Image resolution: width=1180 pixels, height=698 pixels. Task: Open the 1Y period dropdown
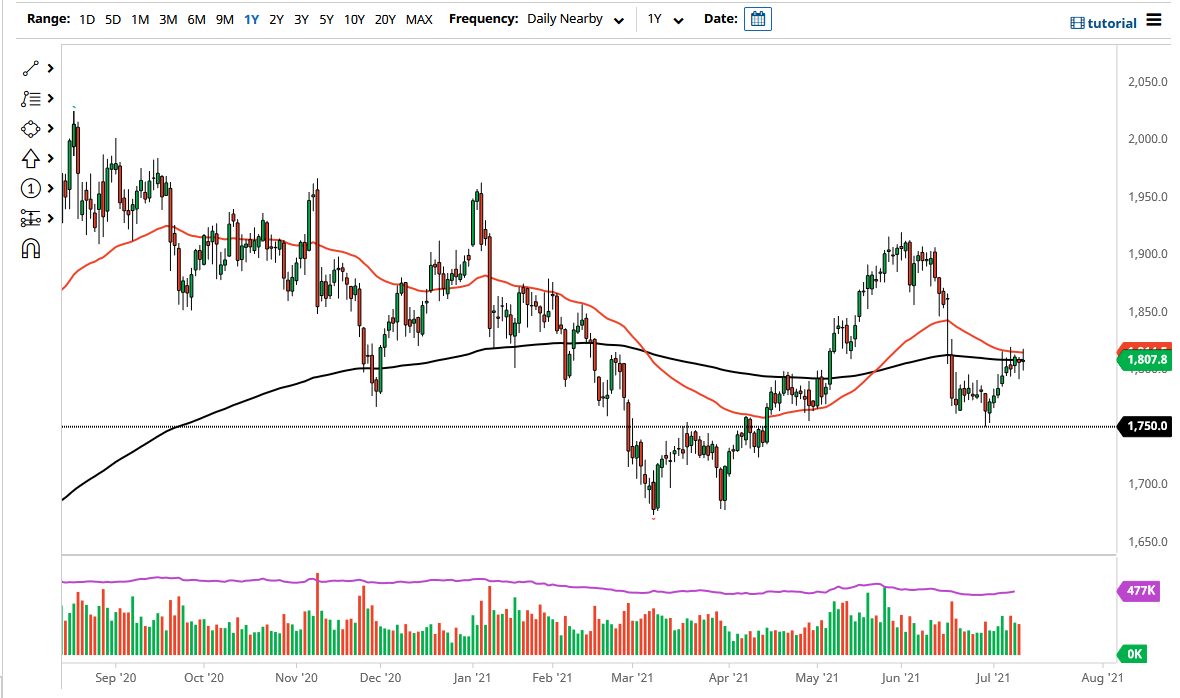click(x=665, y=20)
